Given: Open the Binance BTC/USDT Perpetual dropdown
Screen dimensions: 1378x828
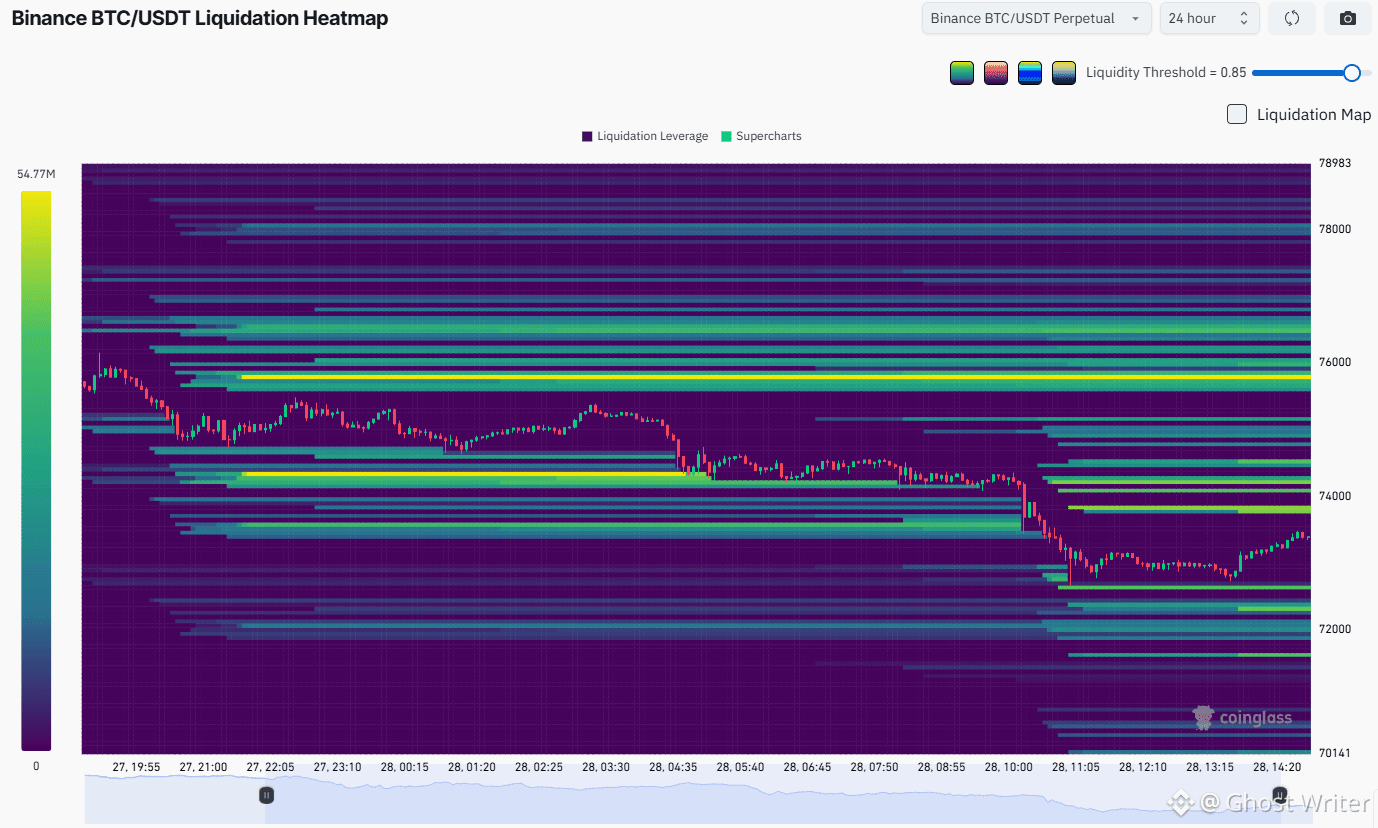Looking at the screenshot, I should coord(1036,18).
